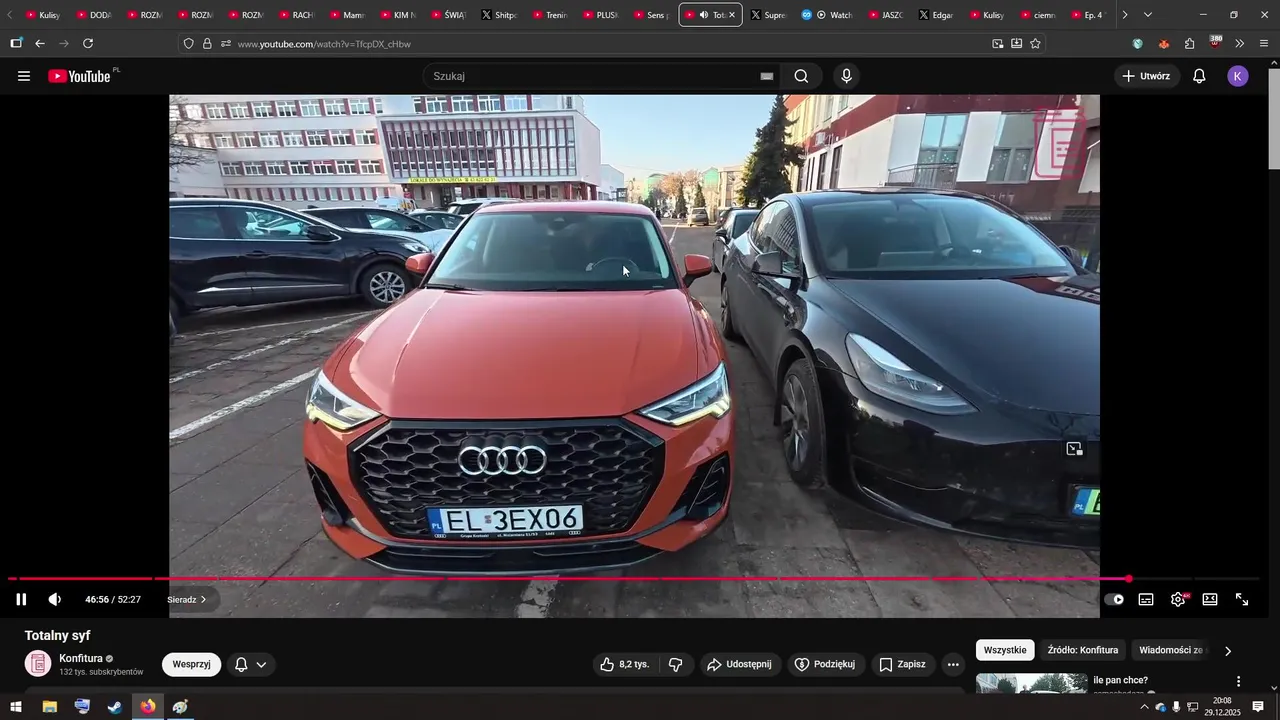Click the Konfitura channel avatar
This screenshot has width=1280, height=720.
tap(38, 663)
